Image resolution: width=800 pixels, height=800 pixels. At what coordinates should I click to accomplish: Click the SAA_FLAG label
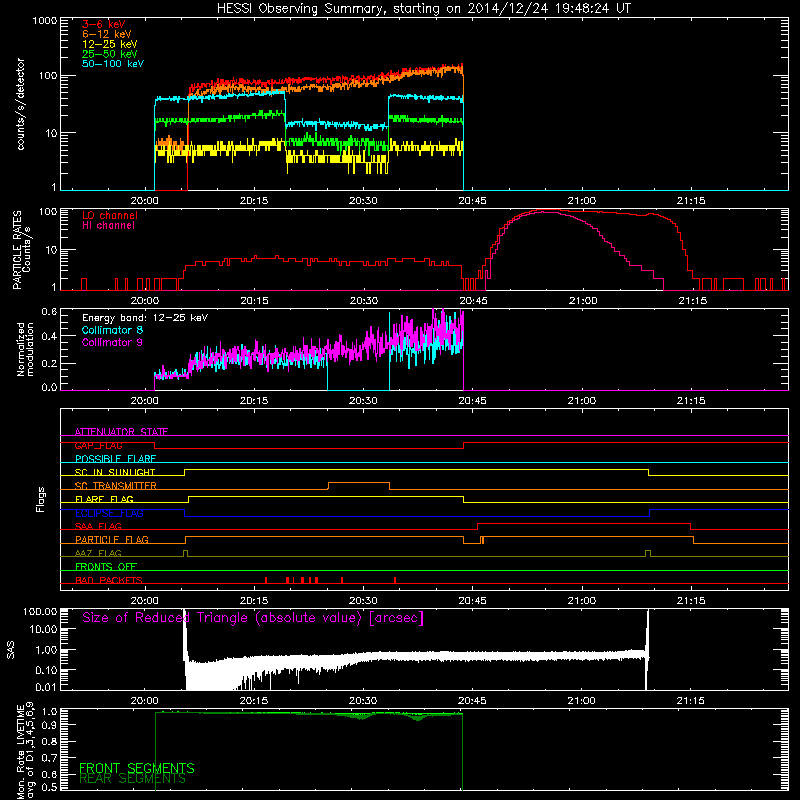point(98,526)
